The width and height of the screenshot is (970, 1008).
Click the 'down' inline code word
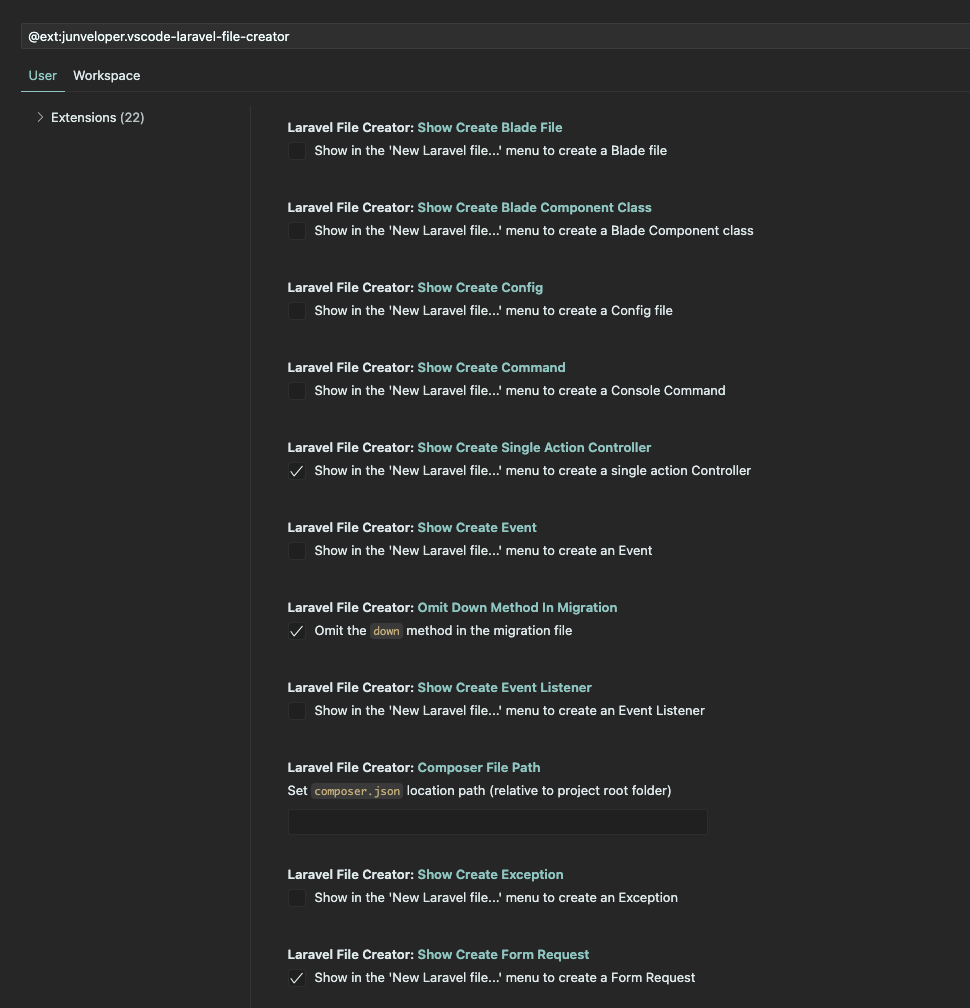[386, 631]
